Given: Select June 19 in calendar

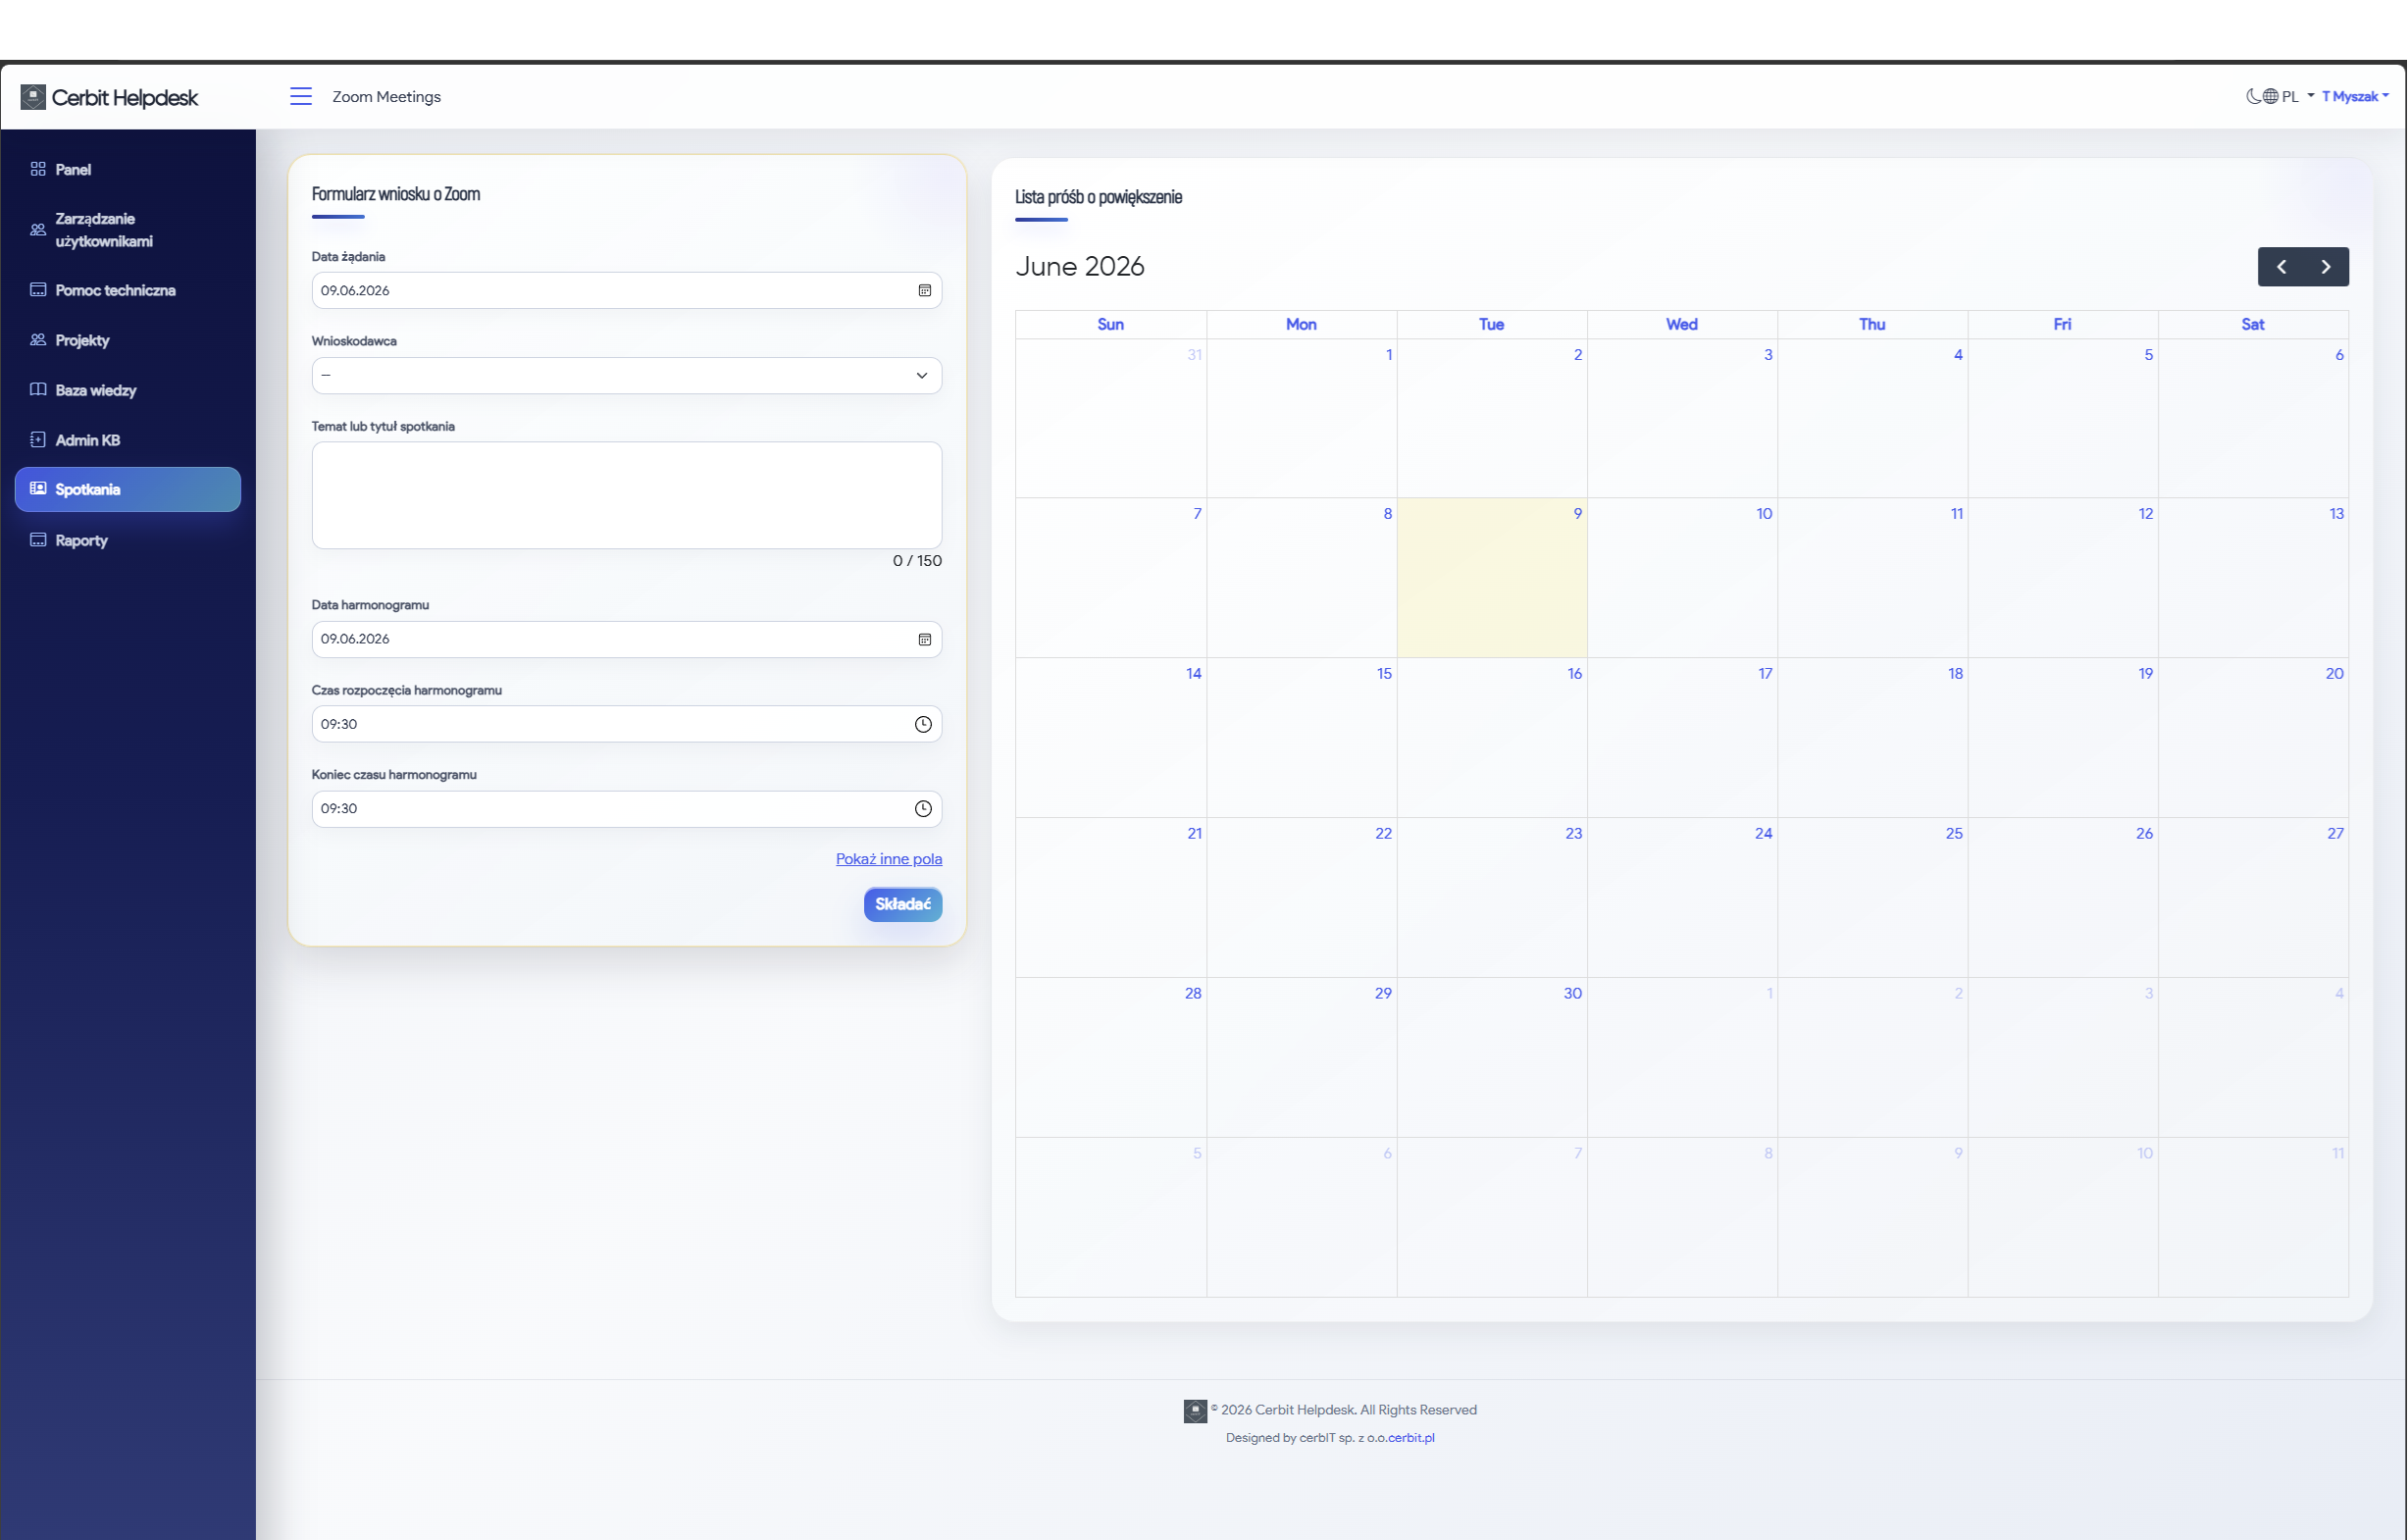Looking at the screenshot, I should point(2063,738).
